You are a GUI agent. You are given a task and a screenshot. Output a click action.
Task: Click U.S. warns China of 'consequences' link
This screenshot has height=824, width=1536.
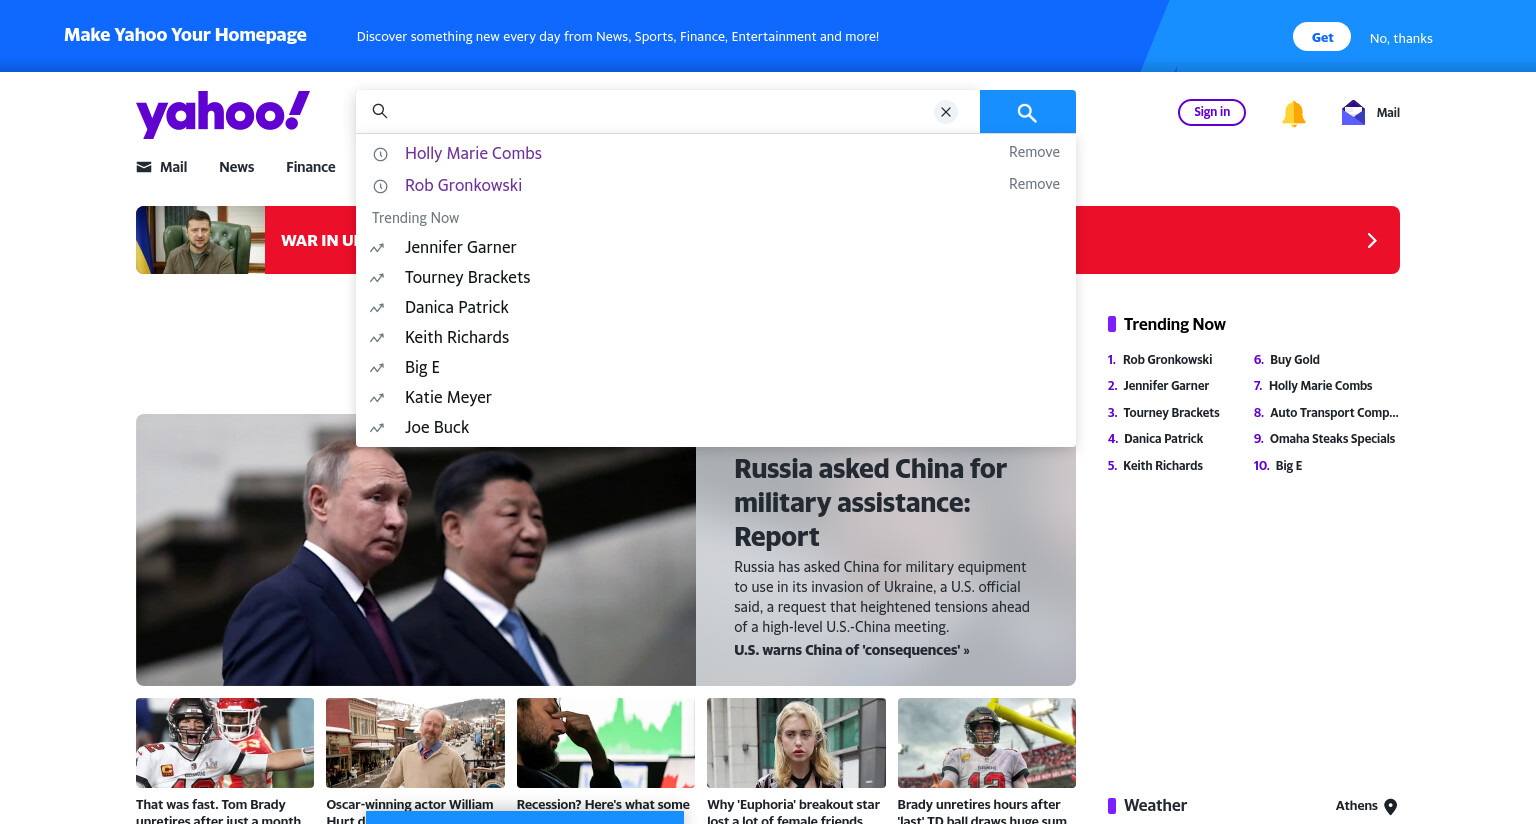point(851,650)
